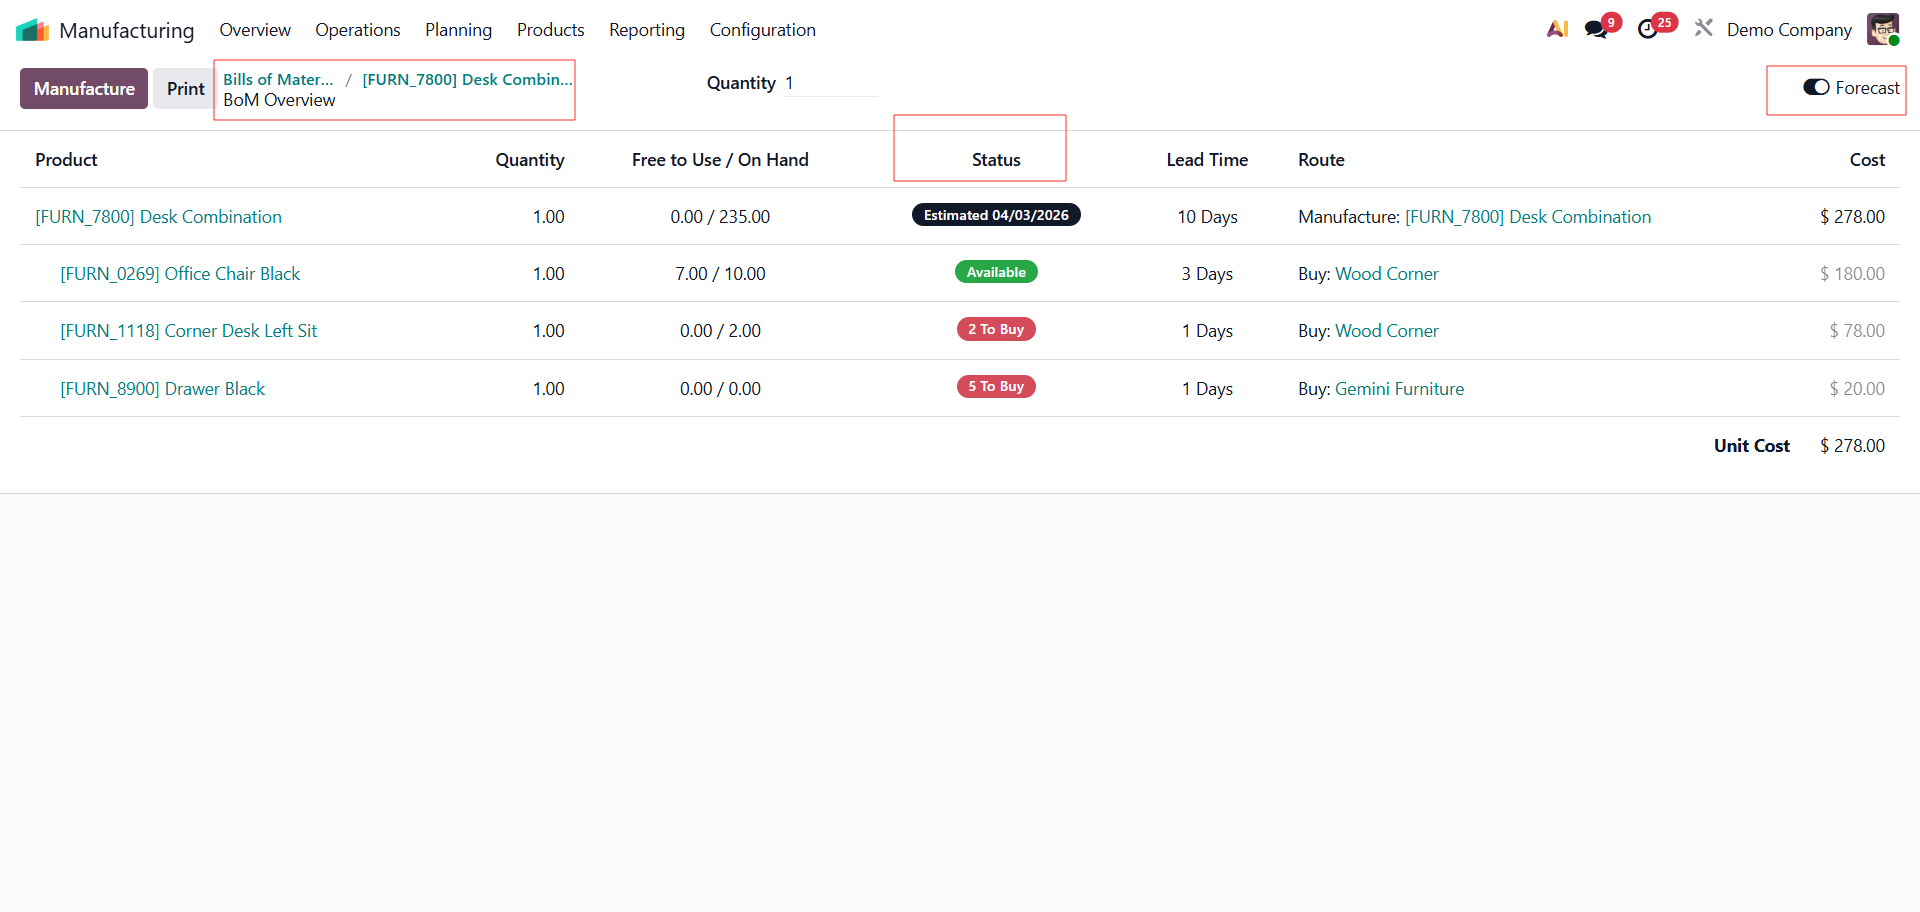Expand the Configuration menu dropdown
Viewport: 1920px width, 912px height.
tap(762, 30)
